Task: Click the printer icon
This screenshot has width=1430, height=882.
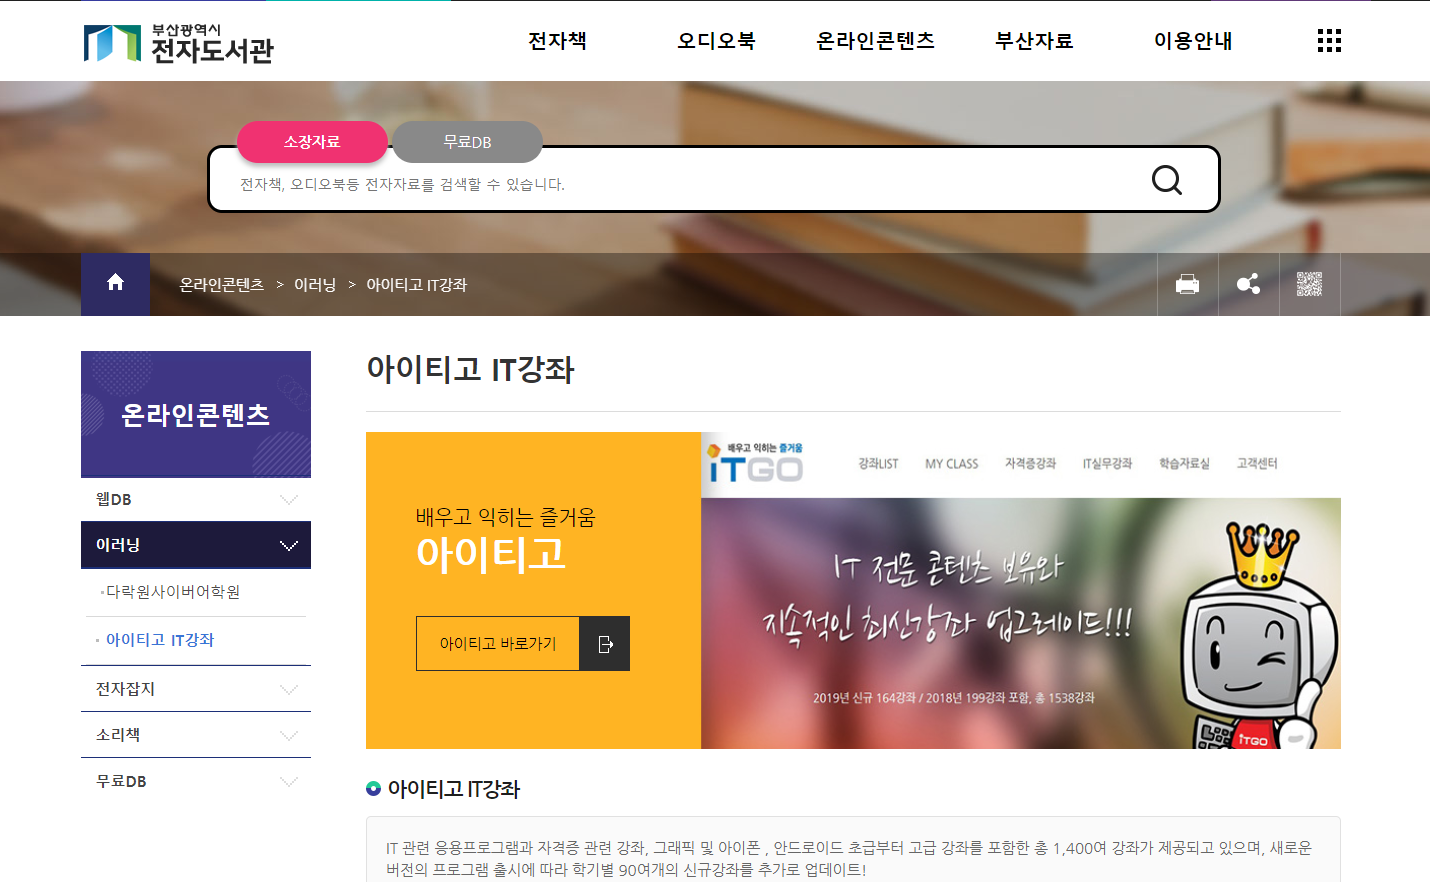Action: tap(1188, 284)
